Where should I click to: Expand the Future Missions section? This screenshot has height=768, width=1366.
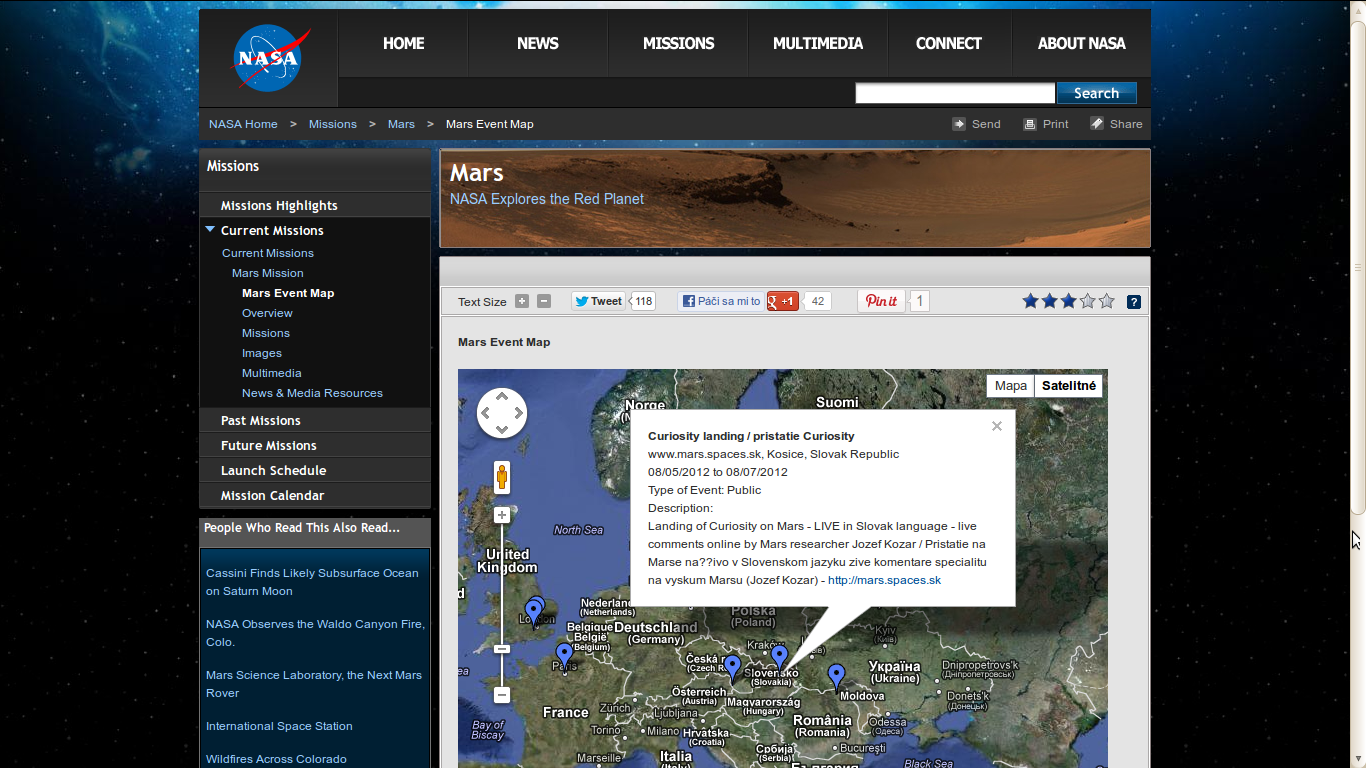pyautogui.click(x=269, y=445)
